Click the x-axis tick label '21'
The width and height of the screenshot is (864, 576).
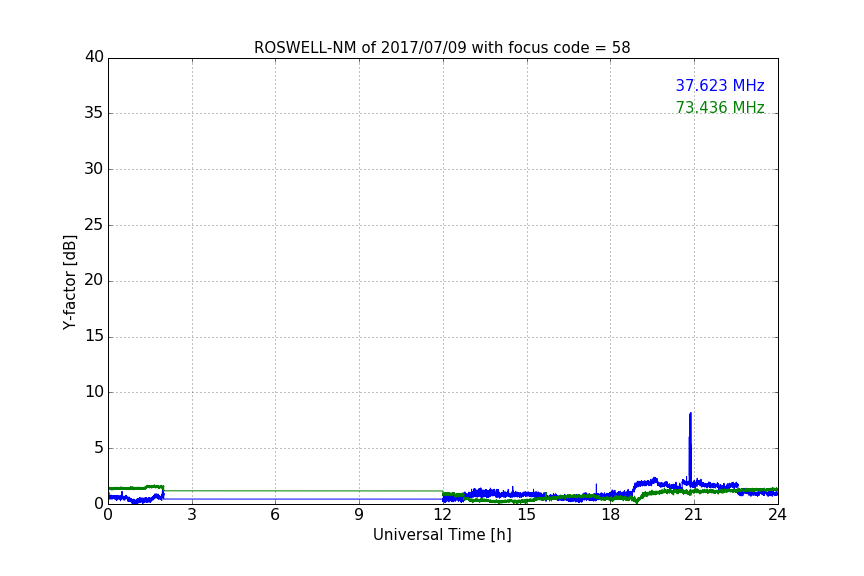tap(694, 515)
